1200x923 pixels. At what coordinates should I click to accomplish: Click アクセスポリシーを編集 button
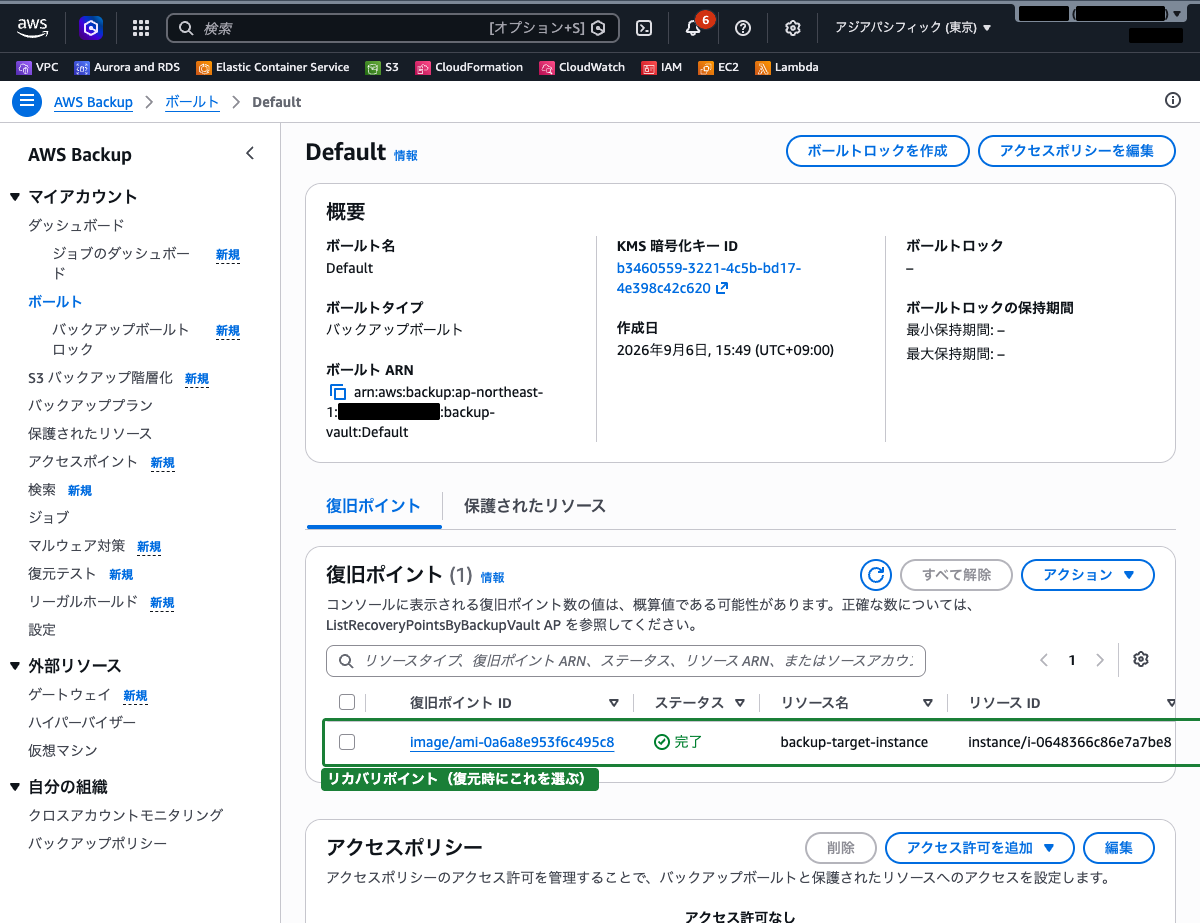[1077, 151]
